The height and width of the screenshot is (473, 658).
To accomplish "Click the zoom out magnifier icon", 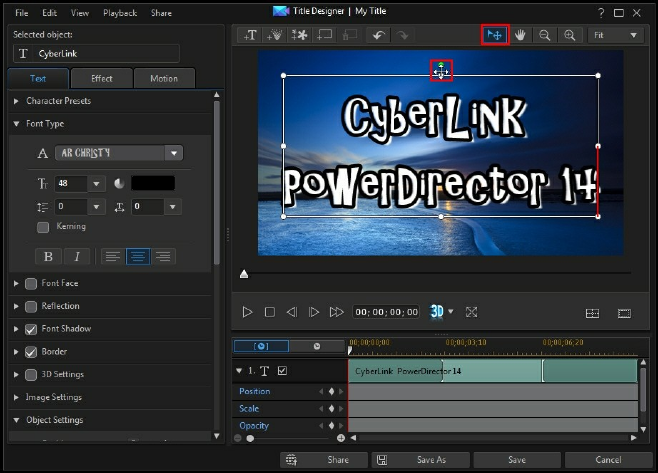I will pos(546,35).
